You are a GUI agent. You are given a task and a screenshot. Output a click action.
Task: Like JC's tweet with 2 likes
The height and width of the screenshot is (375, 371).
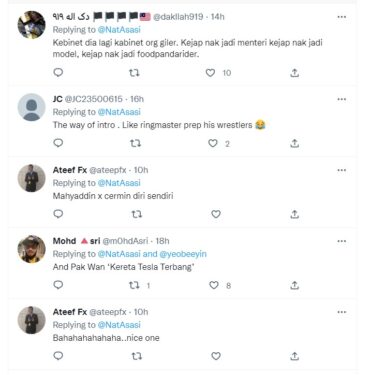[213, 143]
